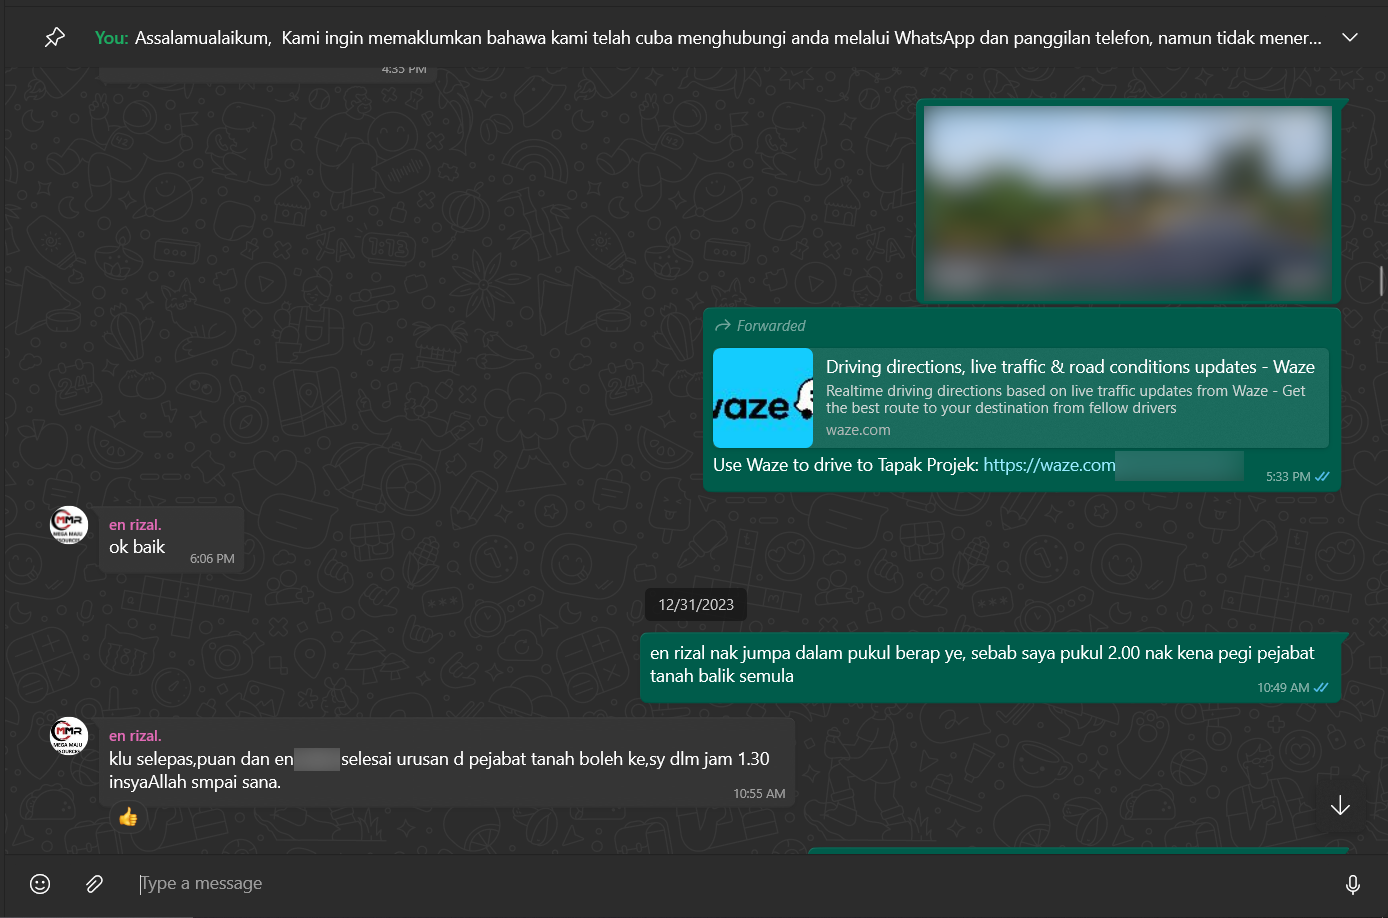This screenshot has height=918, width=1388.
Task: Click the chat scrollbar thumb
Action: click(1381, 280)
